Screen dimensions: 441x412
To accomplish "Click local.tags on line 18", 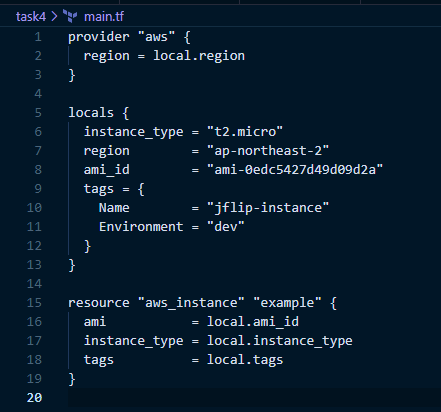I will (245, 360).
